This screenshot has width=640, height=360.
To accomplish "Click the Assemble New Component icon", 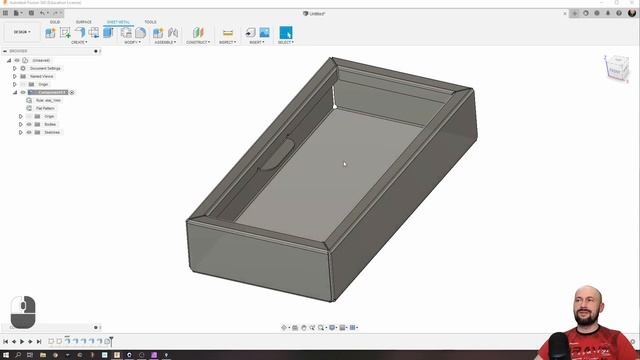I will click(158, 33).
